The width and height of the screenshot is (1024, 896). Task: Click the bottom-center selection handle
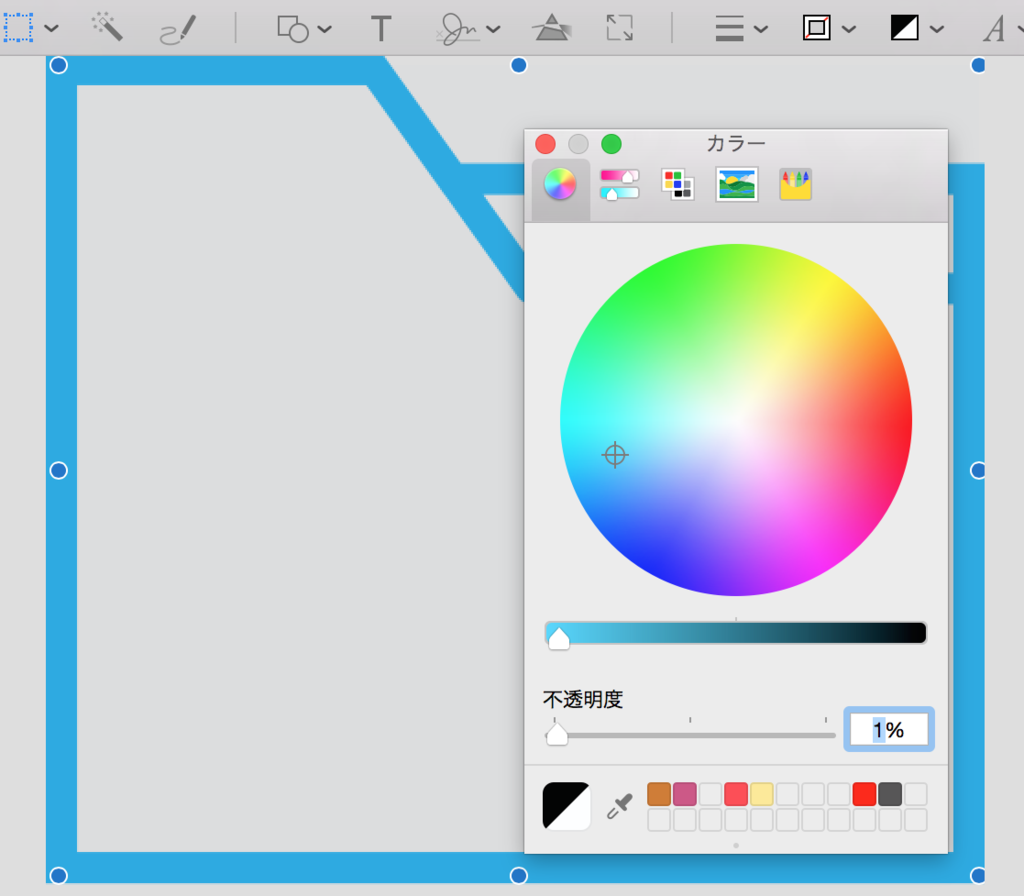[519, 875]
